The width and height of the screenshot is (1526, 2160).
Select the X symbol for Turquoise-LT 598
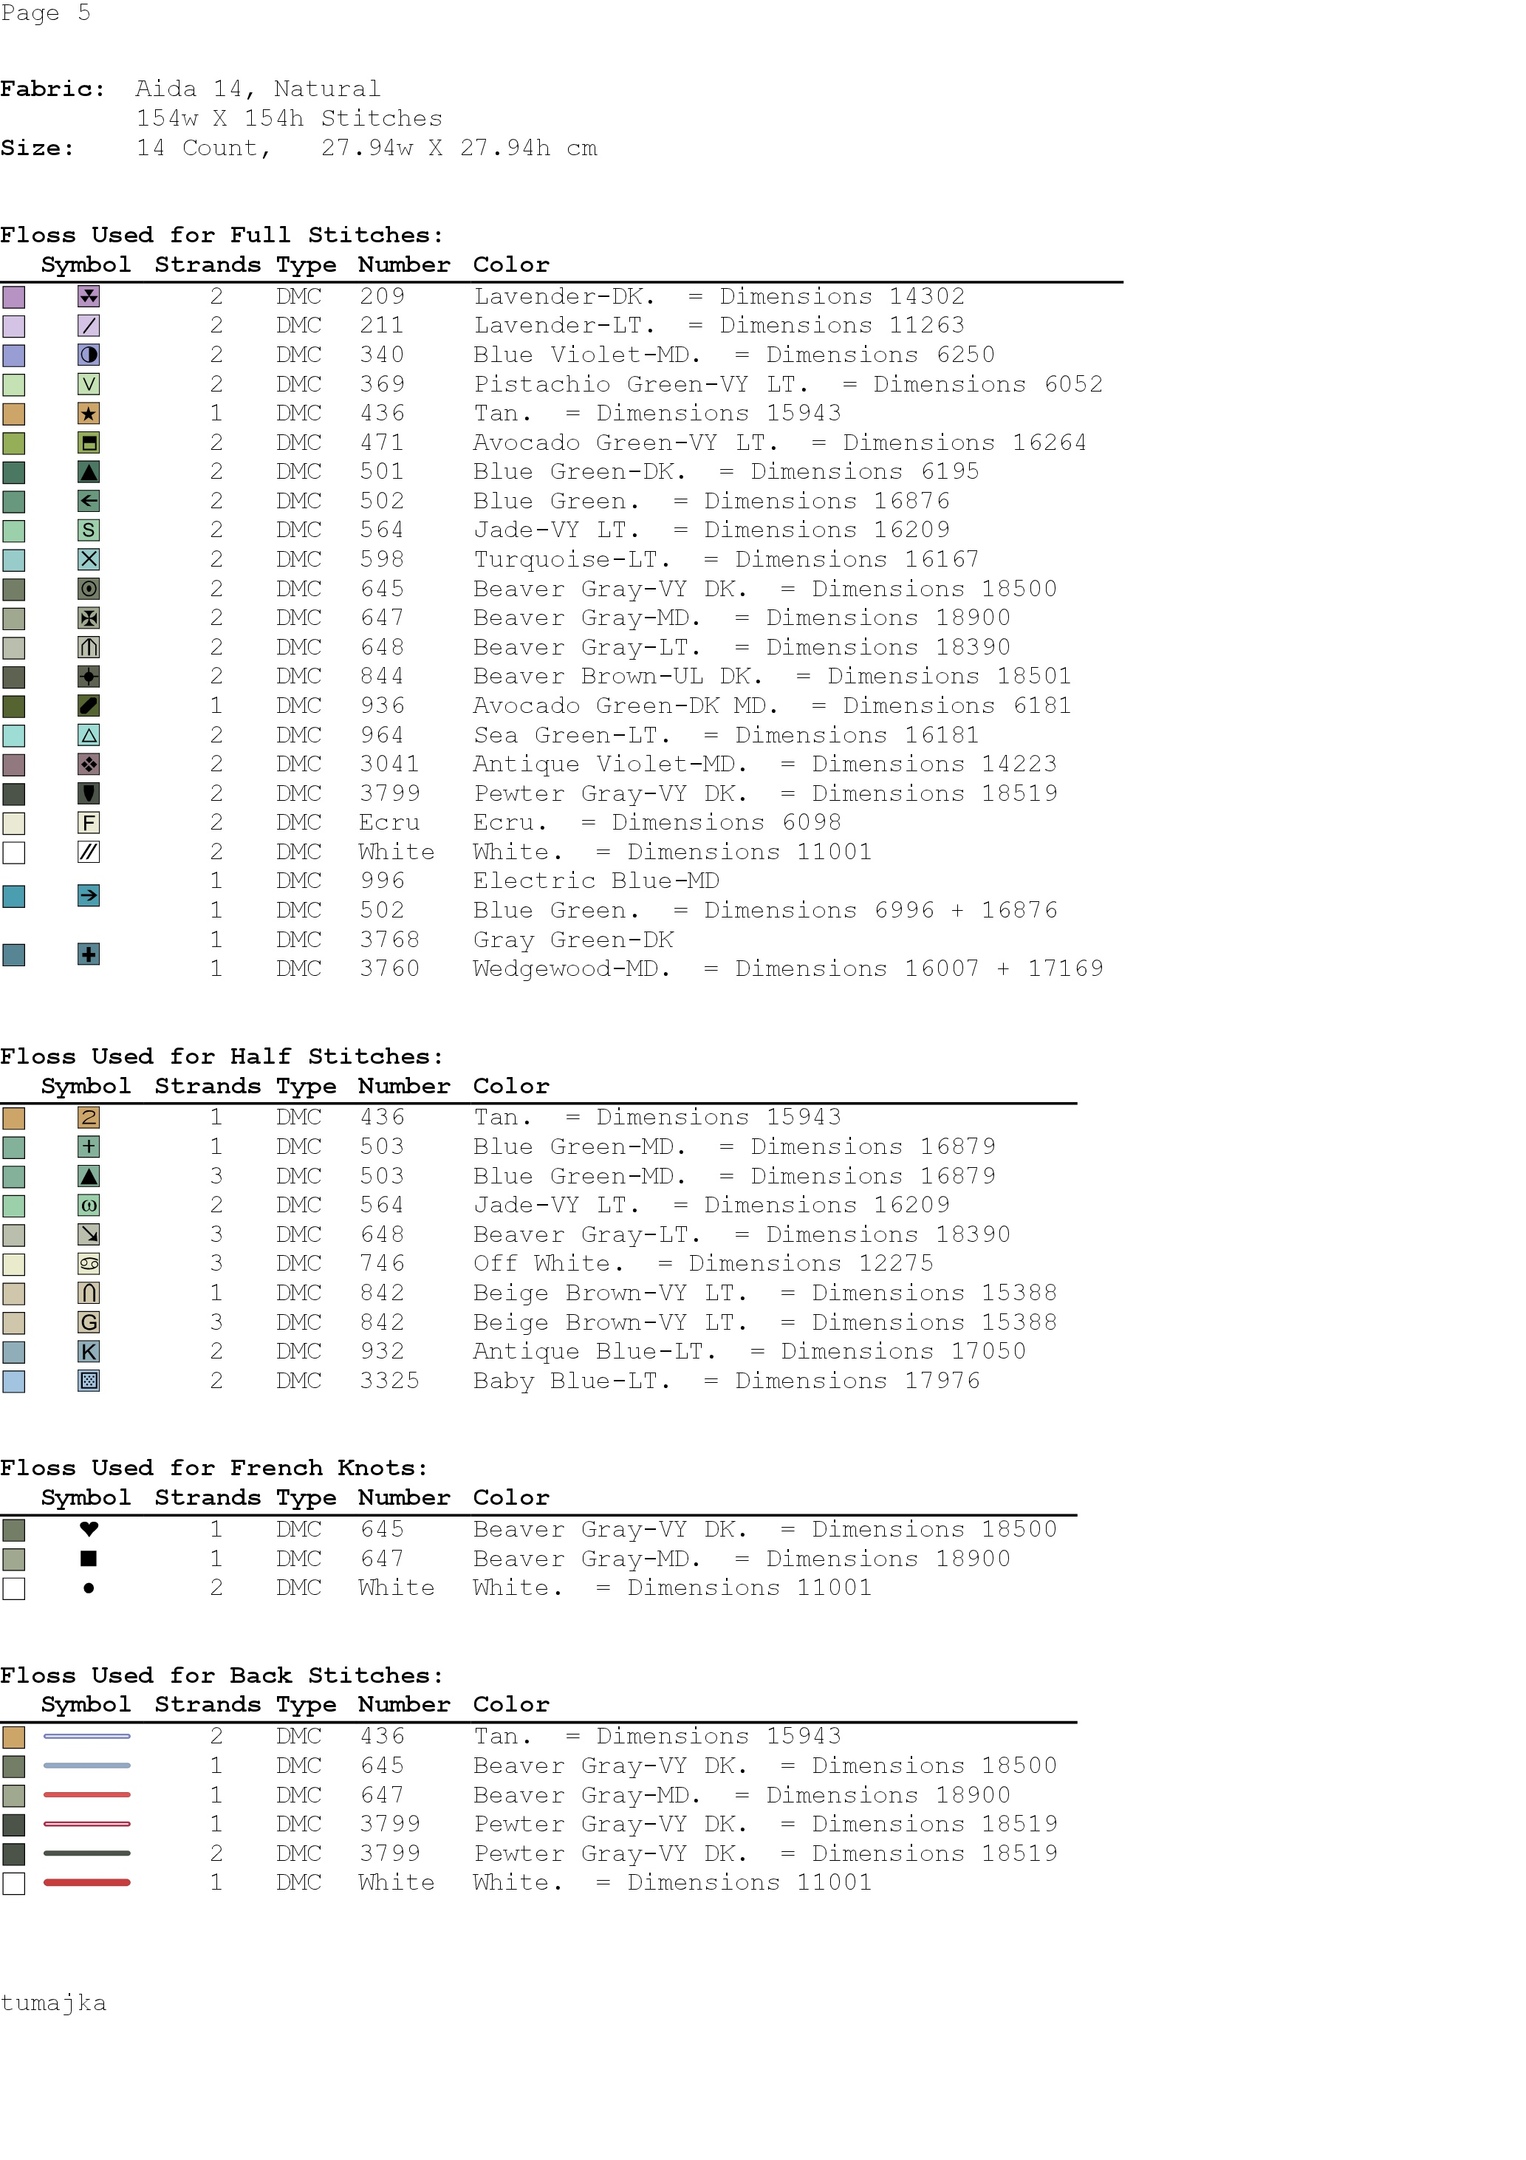point(89,560)
